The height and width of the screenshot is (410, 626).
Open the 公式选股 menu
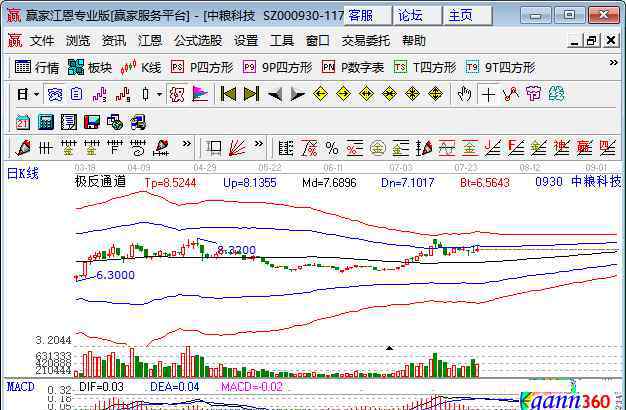coord(198,41)
